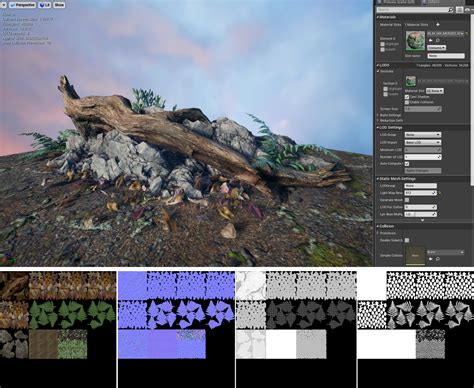Image resolution: width=474 pixels, height=388 pixels.
Task: Enable Highlight checkbox for Section 0
Action: tap(386, 89)
